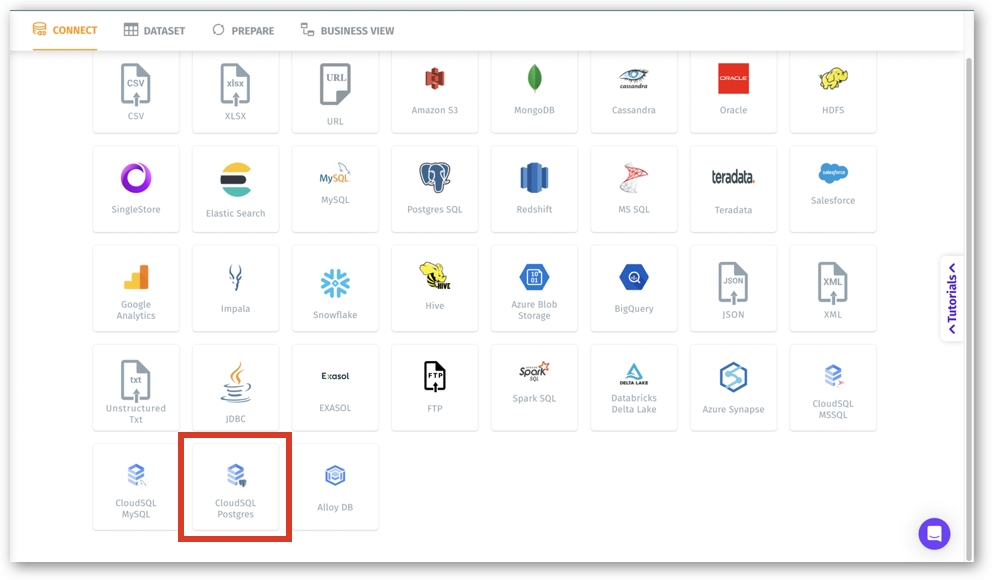Image resolution: width=992 pixels, height=580 pixels.
Task: Open the Business View tab
Action: 347,30
